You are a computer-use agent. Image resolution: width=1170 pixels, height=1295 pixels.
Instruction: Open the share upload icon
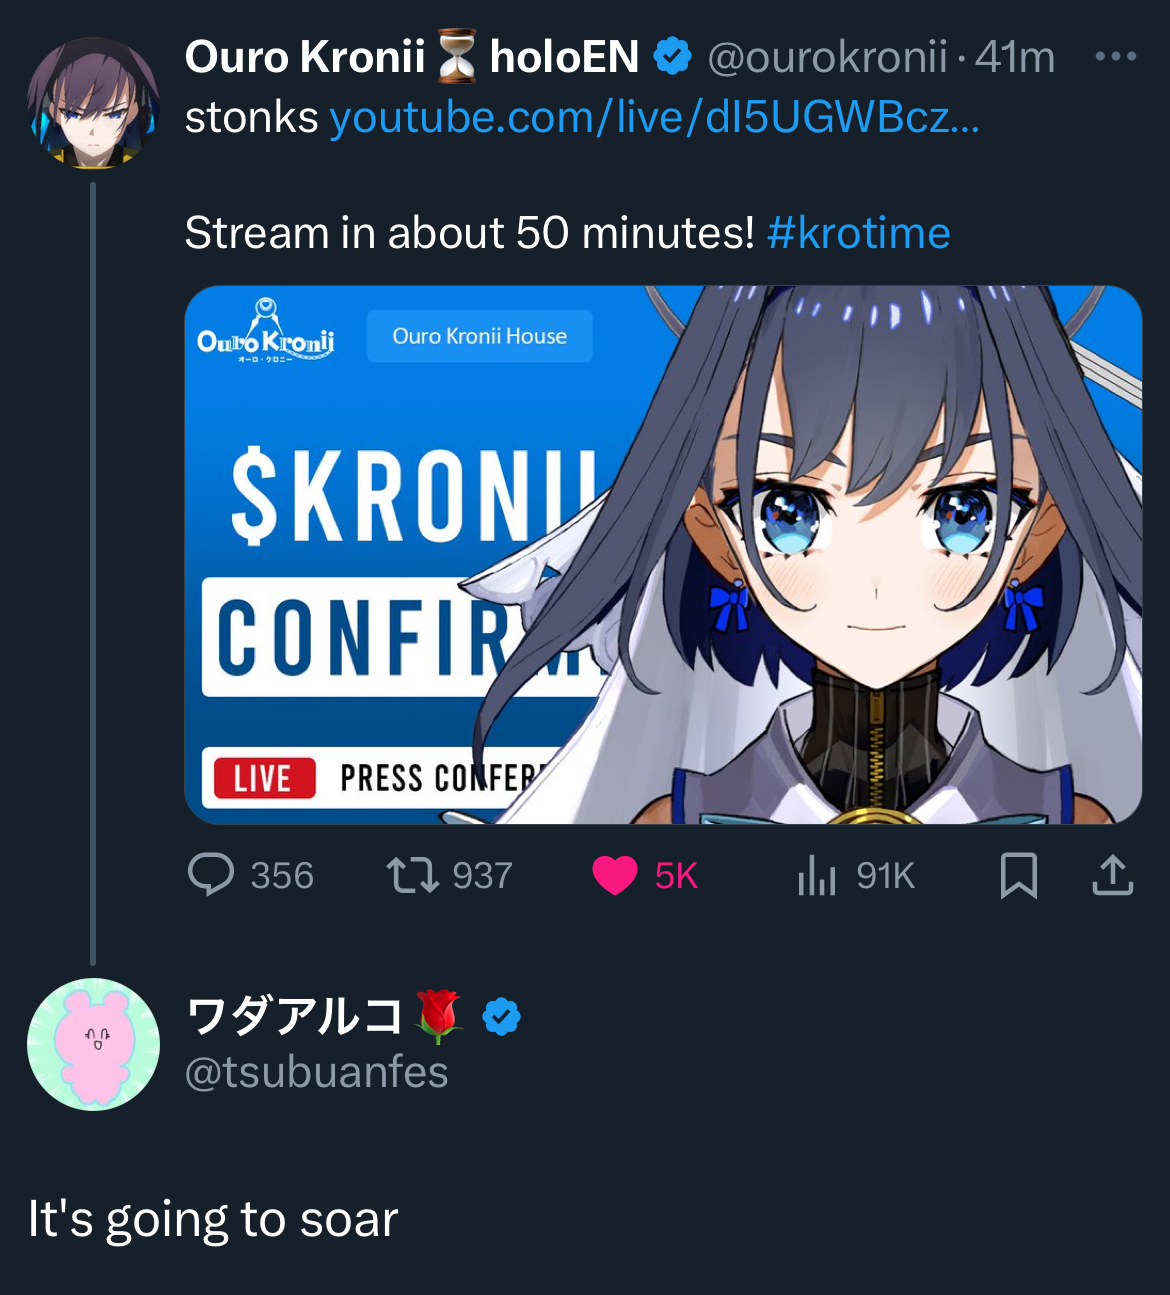(x=1112, y=875)
